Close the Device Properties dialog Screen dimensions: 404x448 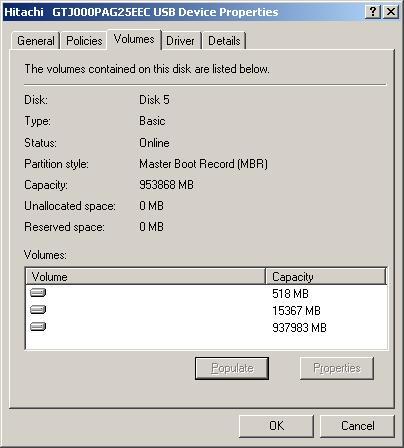click(x=391, y=12)
